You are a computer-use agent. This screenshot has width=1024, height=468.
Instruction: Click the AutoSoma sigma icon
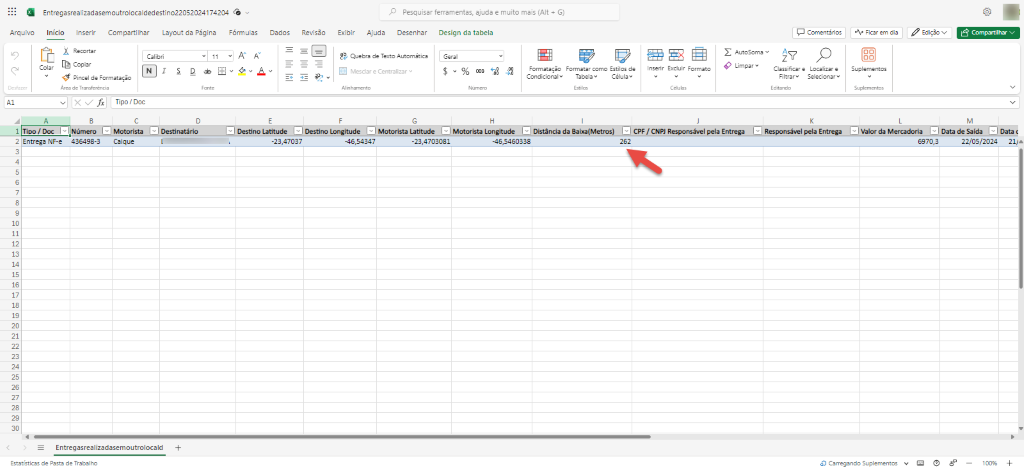pyautogui.click(x=728, y=51)
